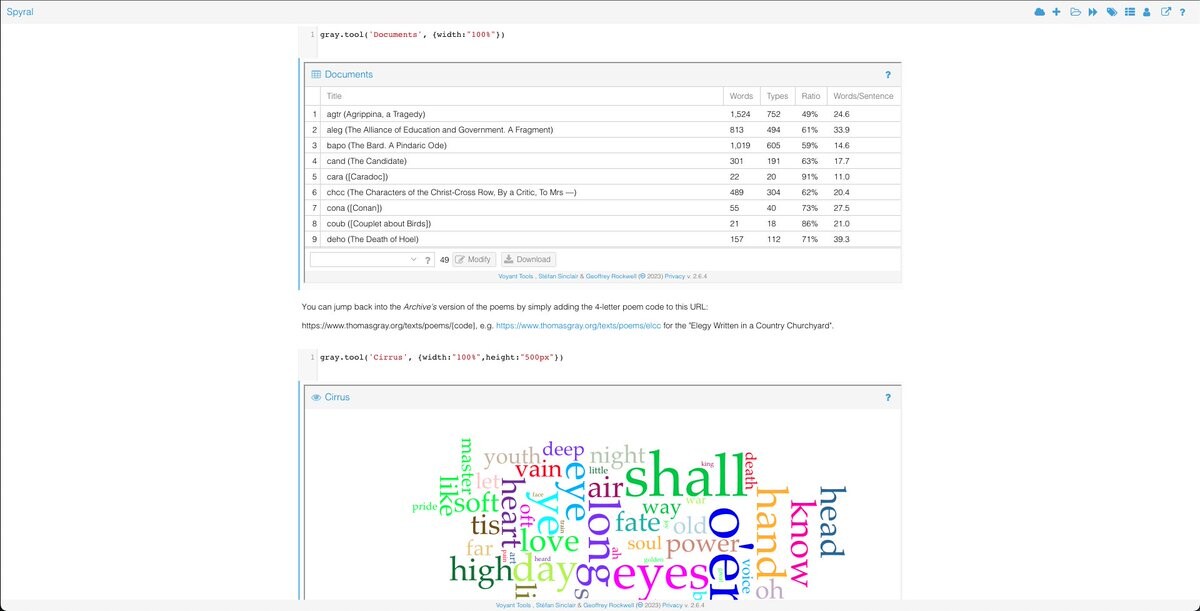Click the word 'air' in the Cirrus cloud

click(605, 488)
